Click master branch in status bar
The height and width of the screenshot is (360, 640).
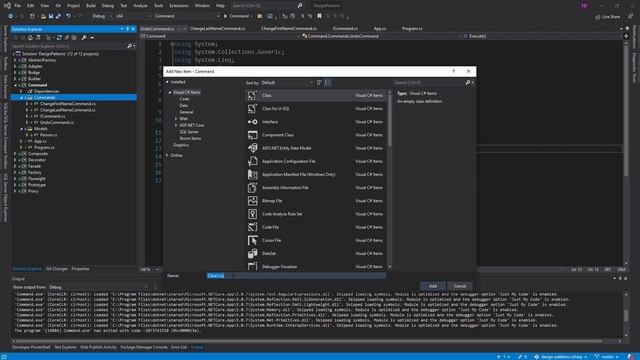[x=607, y=357]
